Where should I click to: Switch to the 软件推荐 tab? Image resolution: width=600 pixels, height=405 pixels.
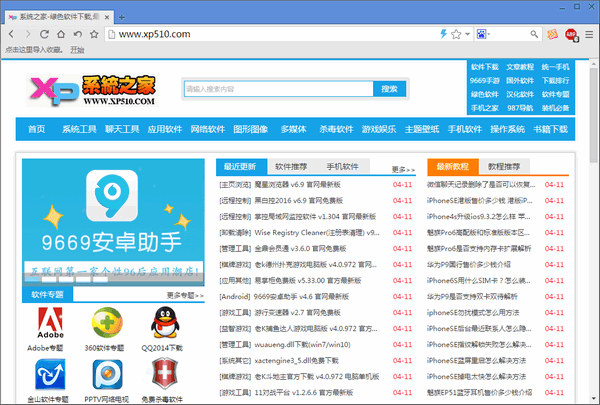point(291,167)
